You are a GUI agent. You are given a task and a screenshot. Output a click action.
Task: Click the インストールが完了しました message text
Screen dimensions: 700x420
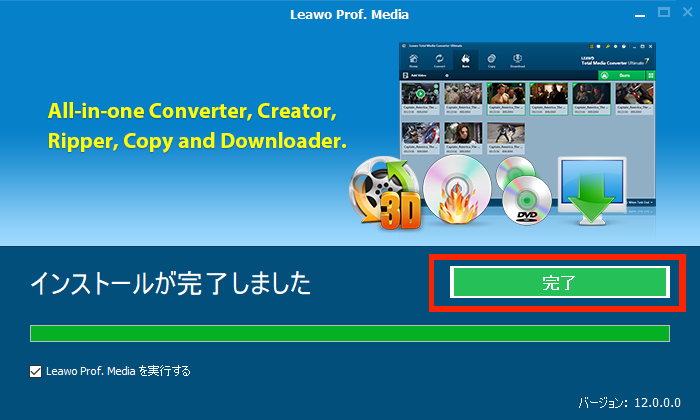pyautogui.click(x=170, y=284)
